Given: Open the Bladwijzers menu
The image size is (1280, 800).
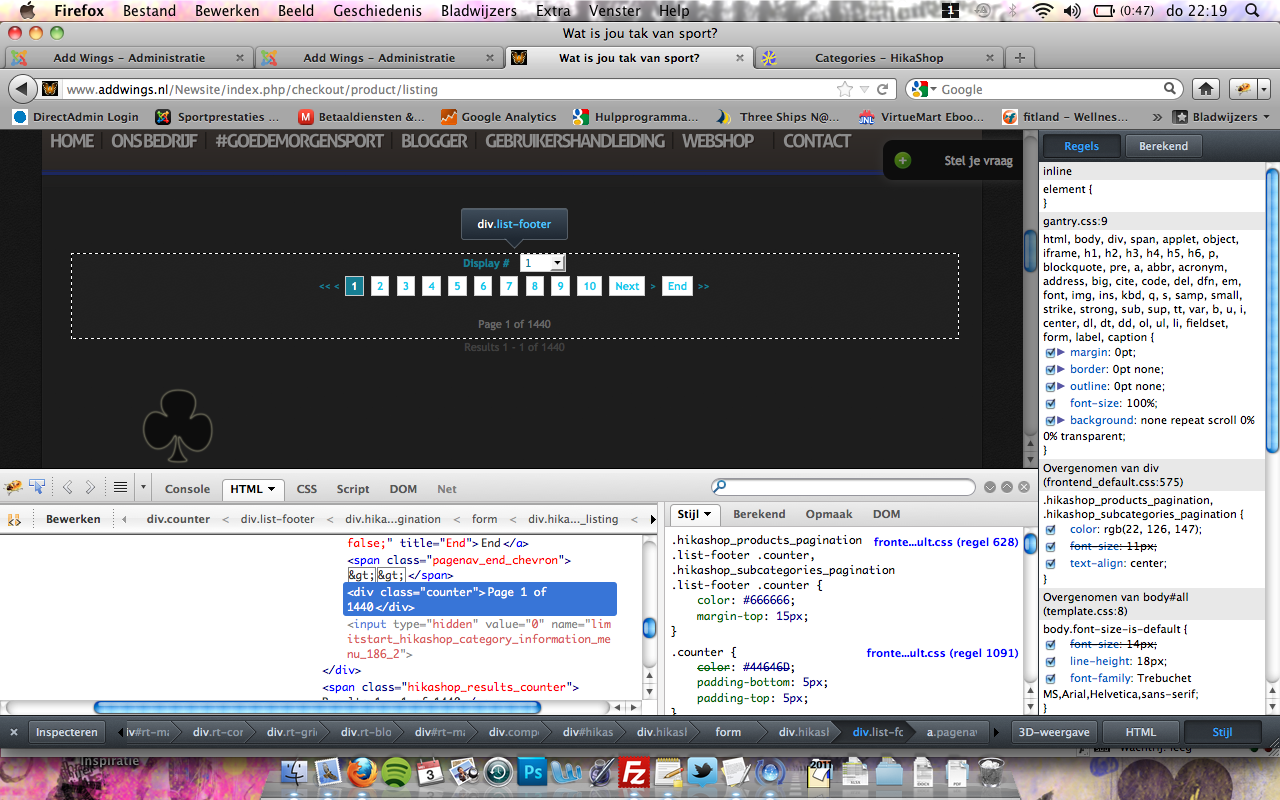Looking at the screenshot, I should click(478, 11).
